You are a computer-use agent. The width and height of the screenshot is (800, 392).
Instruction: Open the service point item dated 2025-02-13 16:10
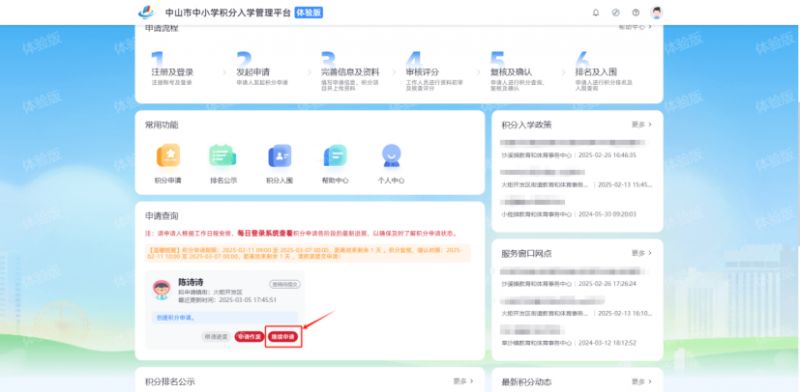(x=577, y=307)
